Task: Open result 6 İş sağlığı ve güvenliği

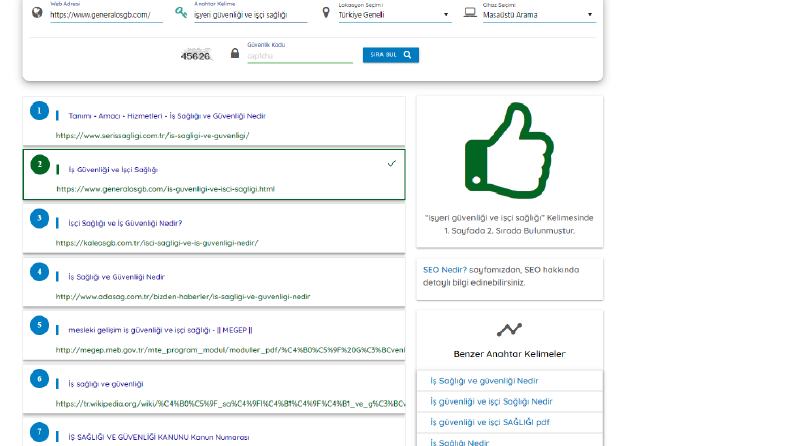Action: (x=106, y=384)
